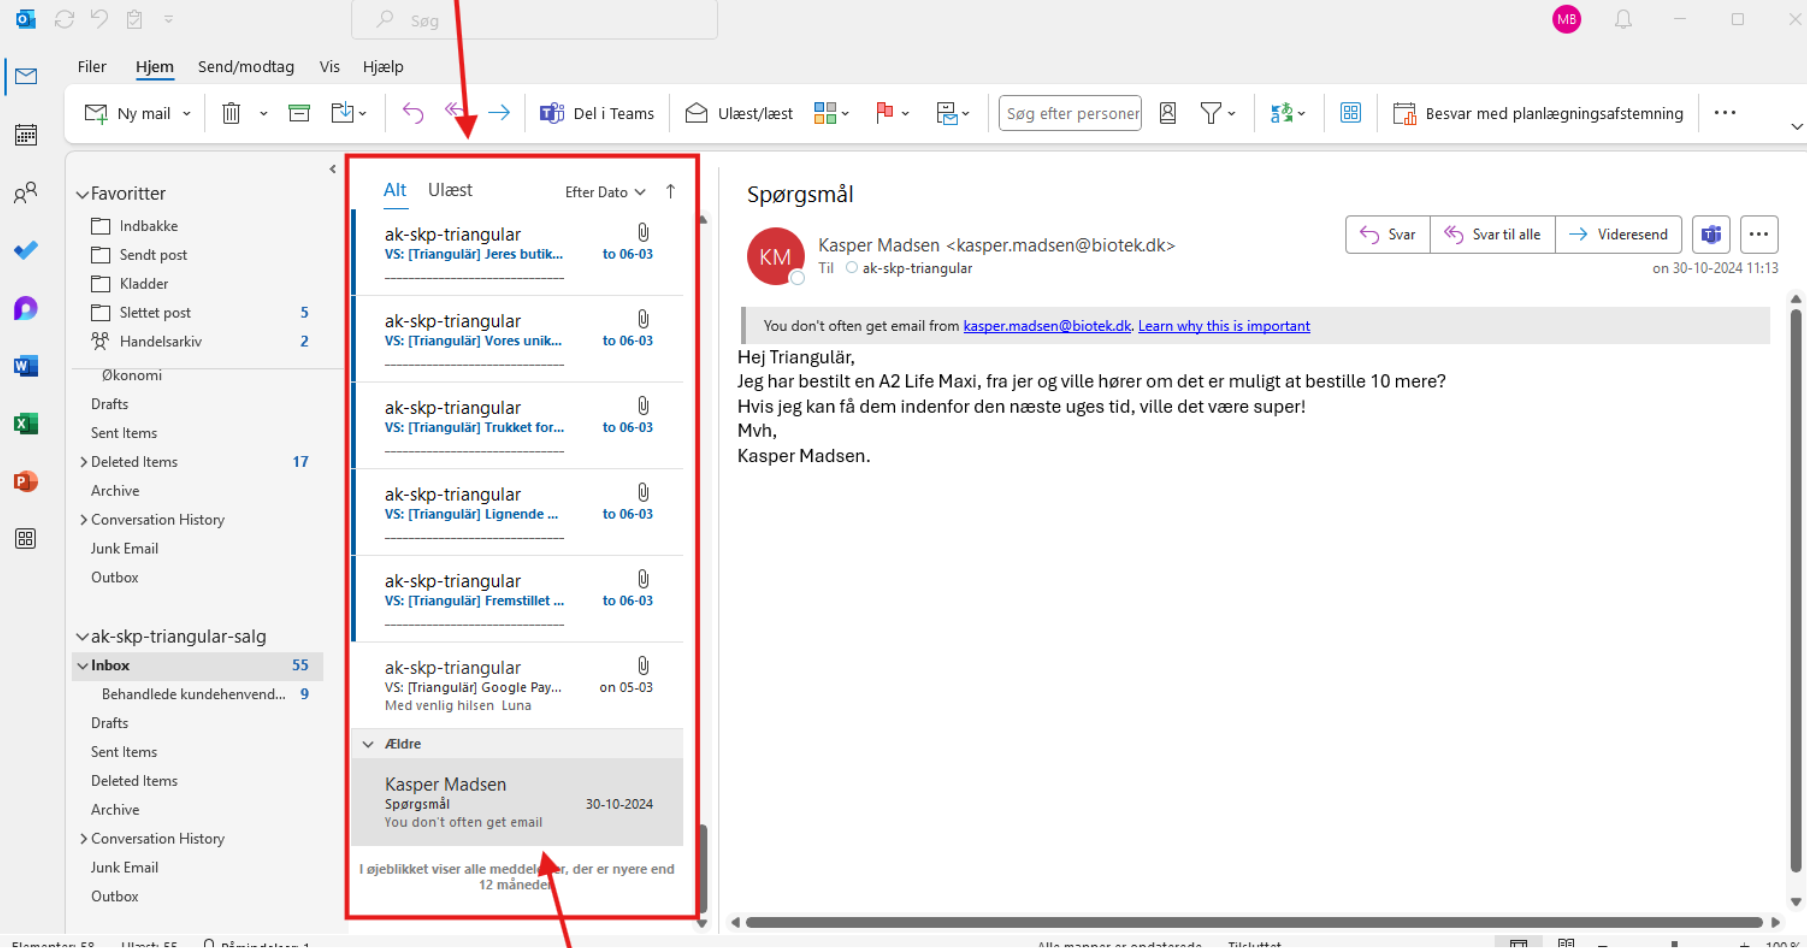Click the Archive box icon in toolbar
Viewport: 1807px width, 948px height.
pos(299,113)
